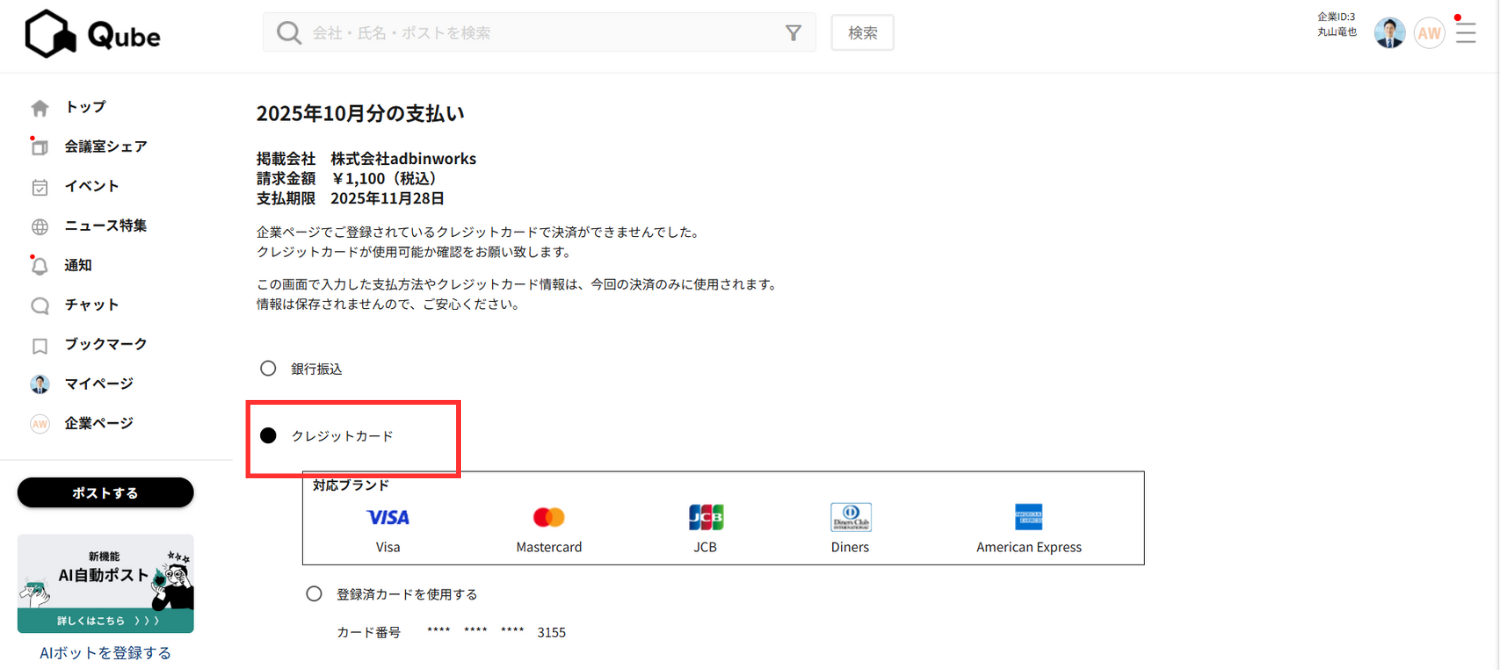This screenshot has width=1500, height=670.
Task: Open マイページ from sidebar
Action: 98,384
